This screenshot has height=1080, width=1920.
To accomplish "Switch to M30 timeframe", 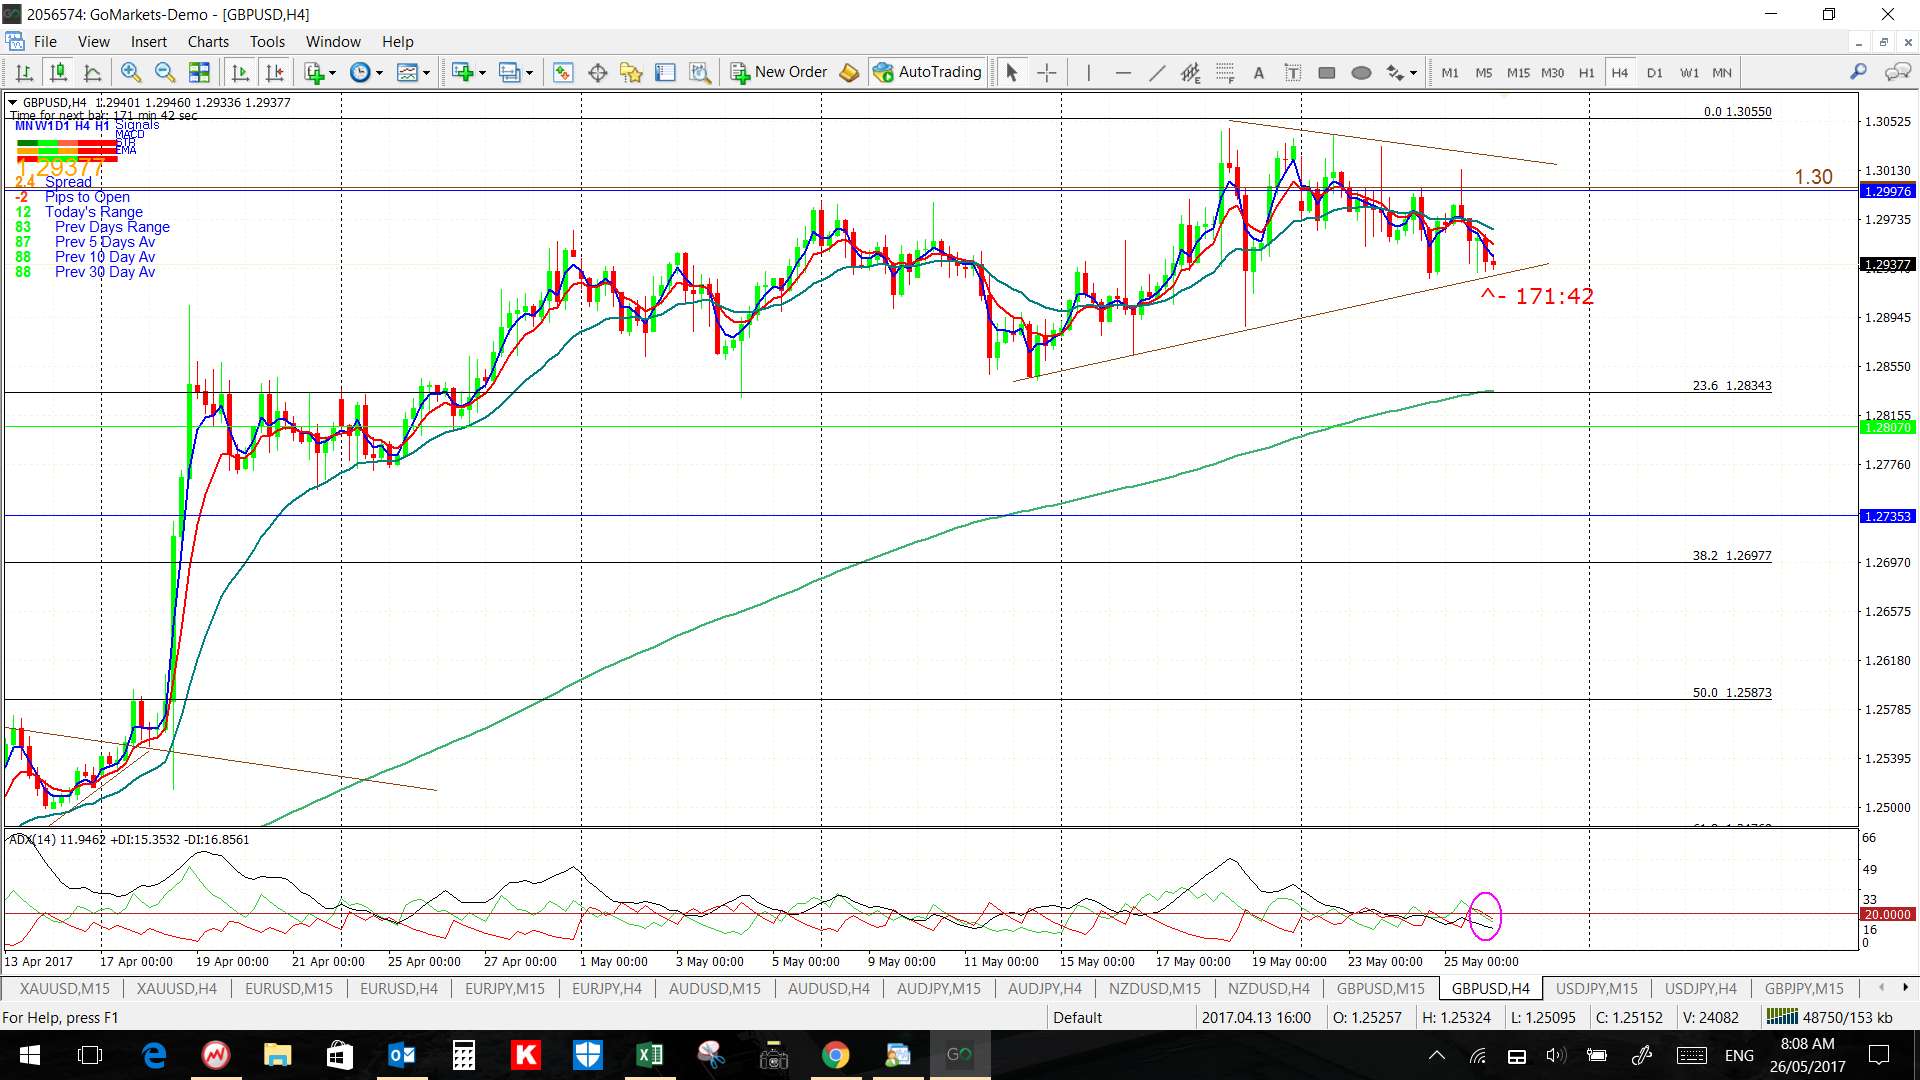I will coord(1553,72).
